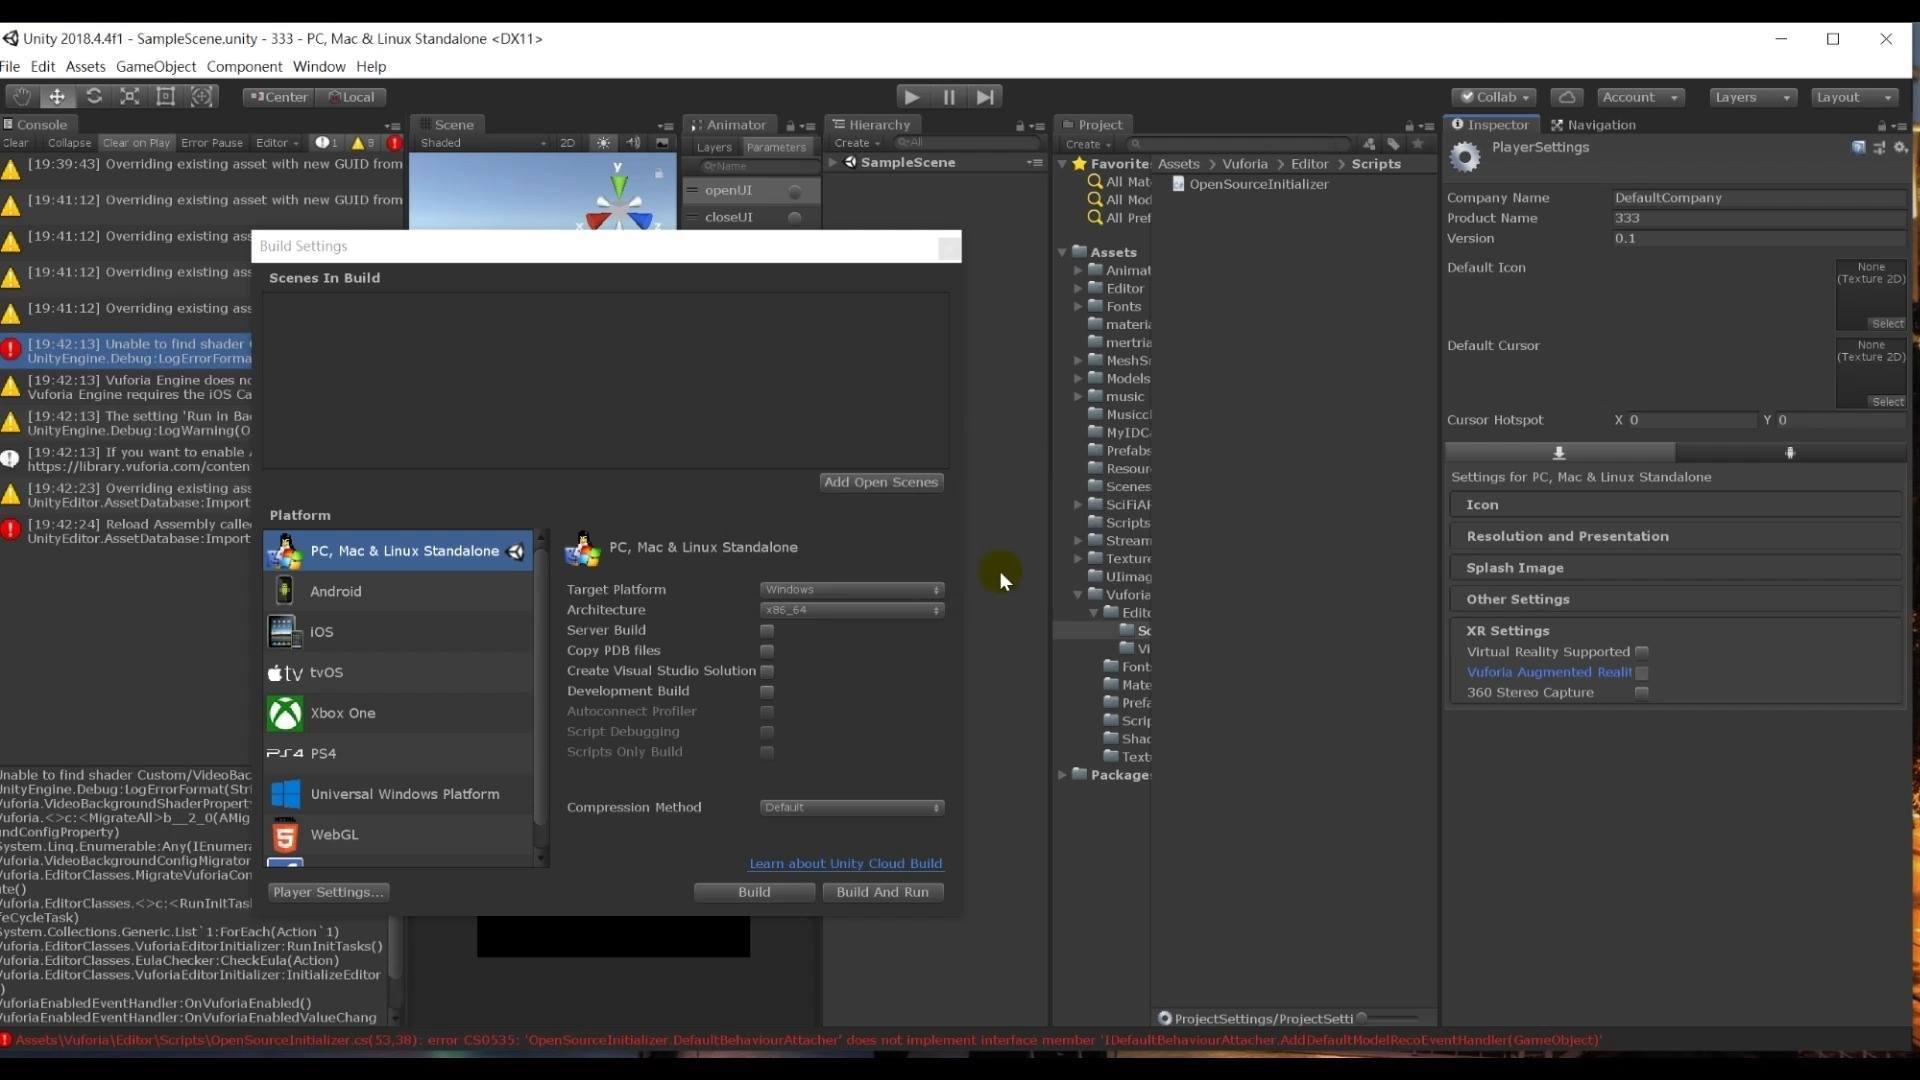
Task: Click Add Open Scenes button
Action: point(881,482)
